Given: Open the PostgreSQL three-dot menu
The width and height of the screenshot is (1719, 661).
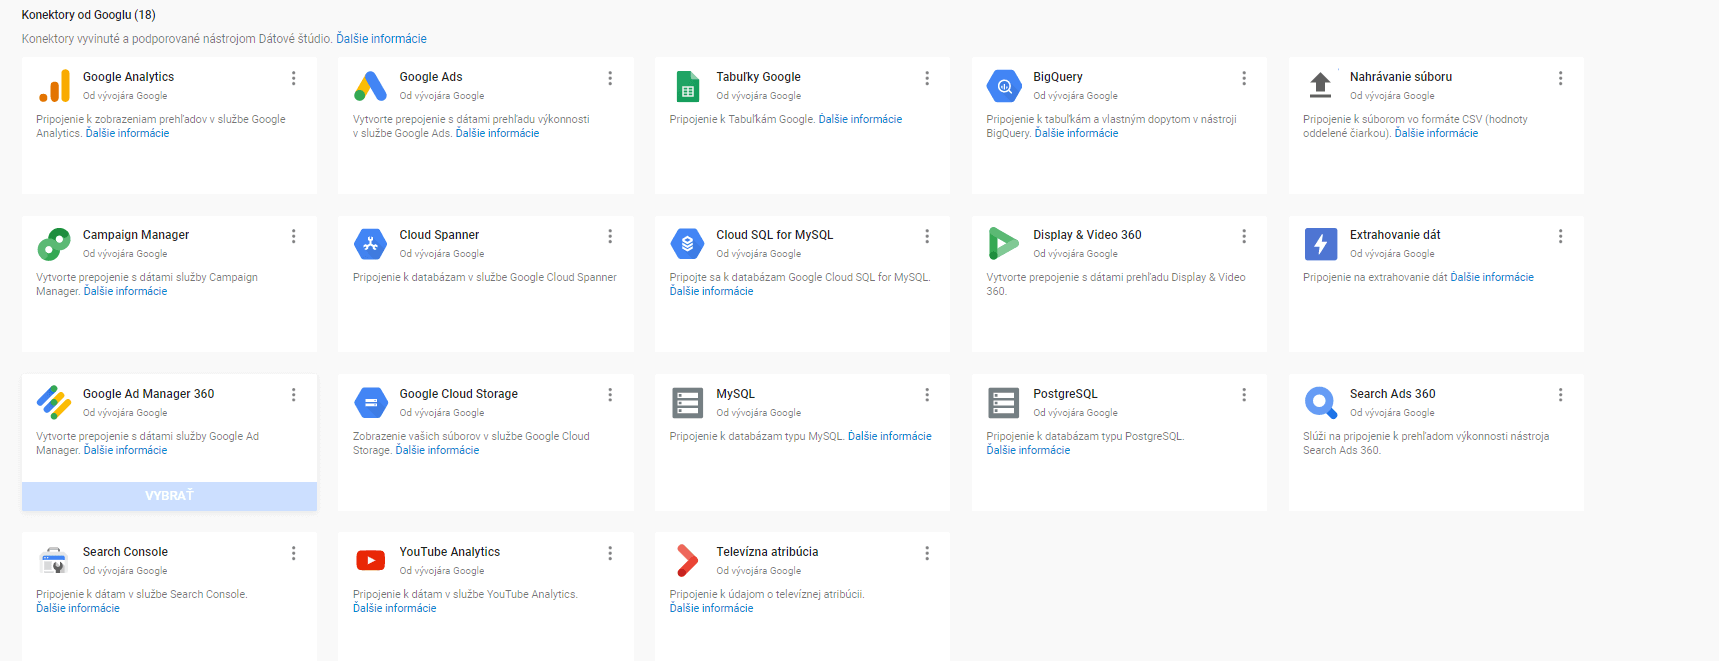Looking at the screenshot, I should tap(1244, 395).
